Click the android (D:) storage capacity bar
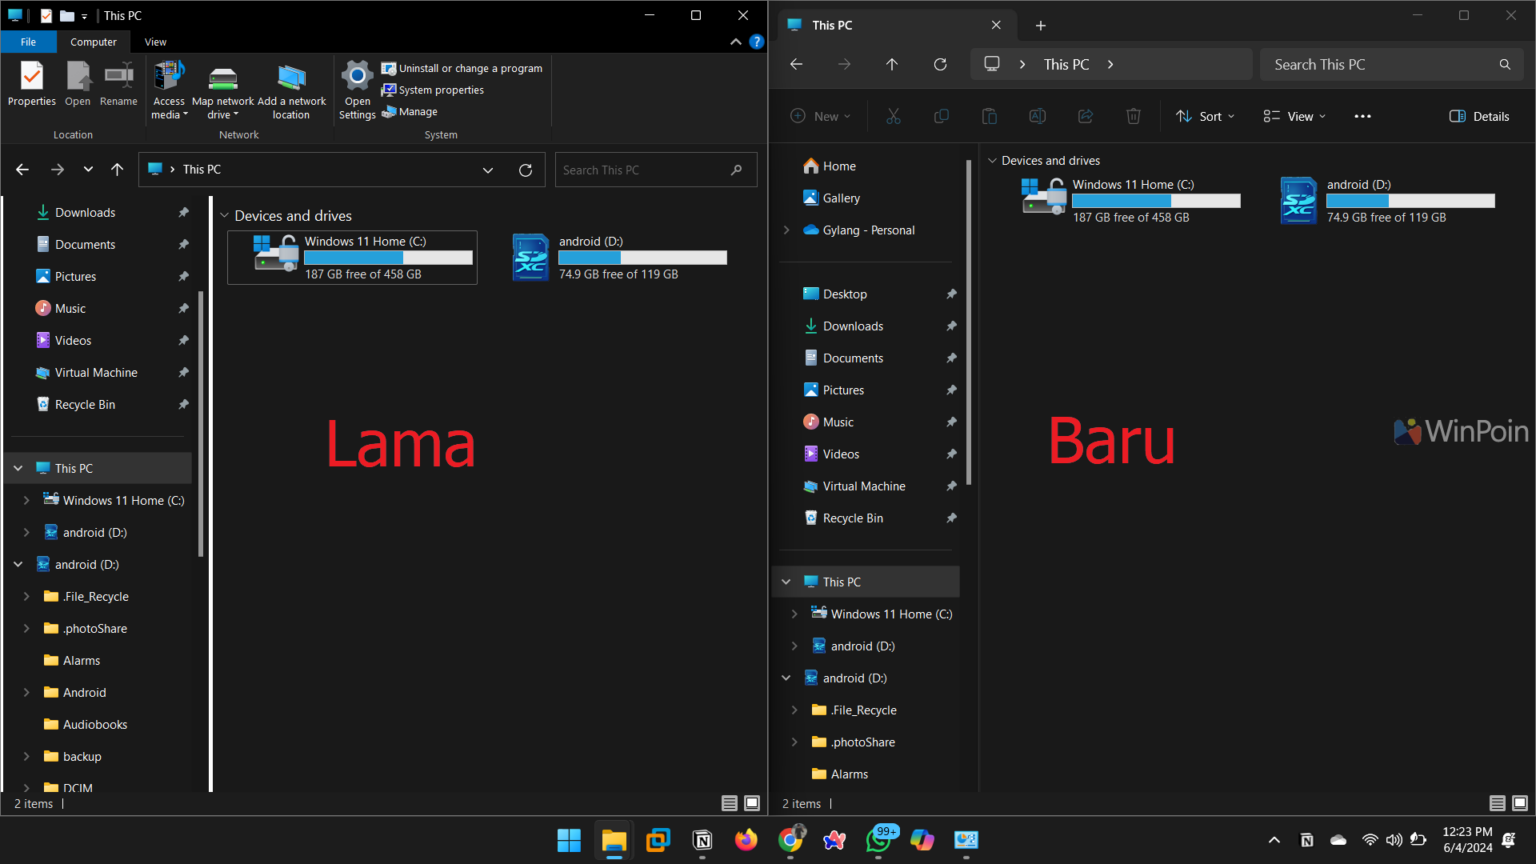This screenshot has height=864, width=1536. point(1410,200)
